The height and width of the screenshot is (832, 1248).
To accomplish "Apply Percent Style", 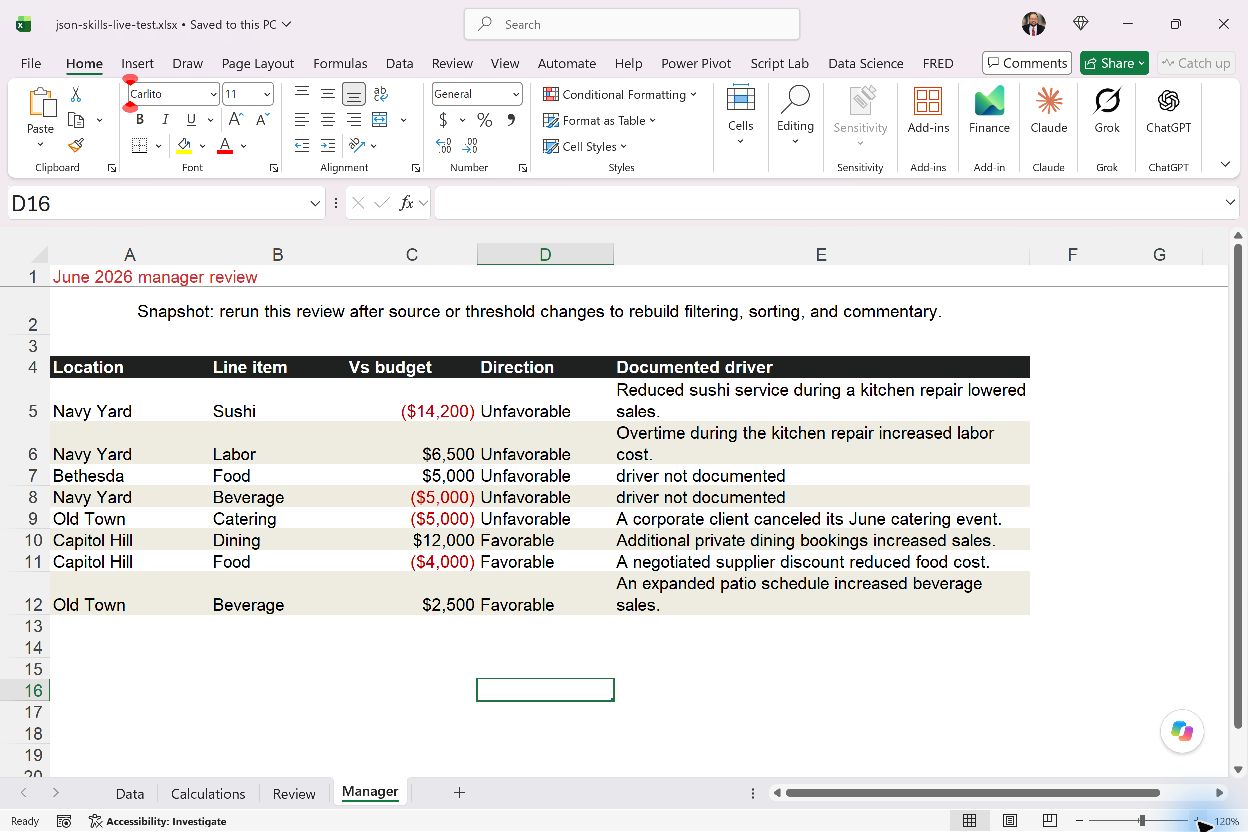I will click(485, 120).
